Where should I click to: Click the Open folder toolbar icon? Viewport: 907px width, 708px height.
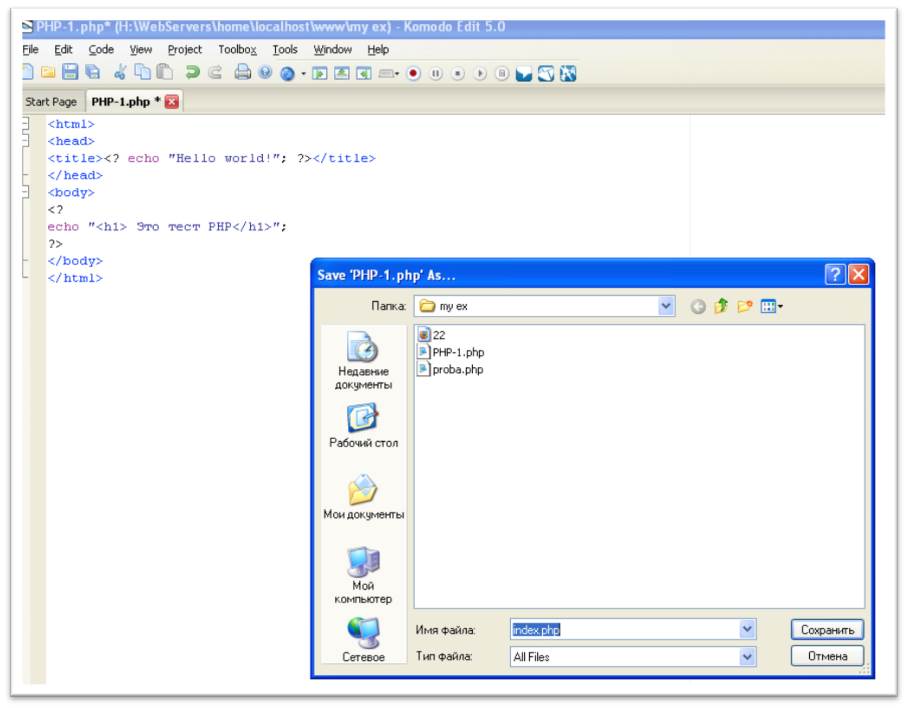[48, 72]
